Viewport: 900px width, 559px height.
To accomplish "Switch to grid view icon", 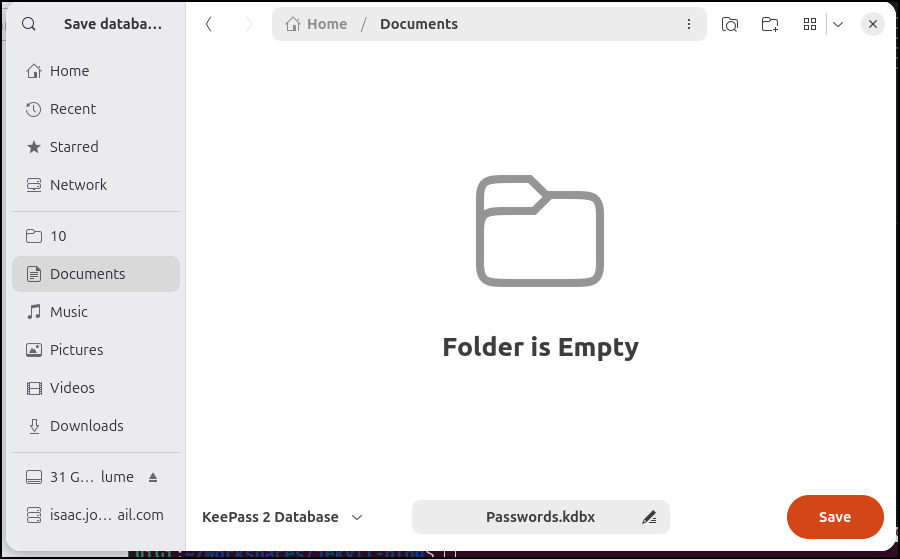I will click(810, 24).
